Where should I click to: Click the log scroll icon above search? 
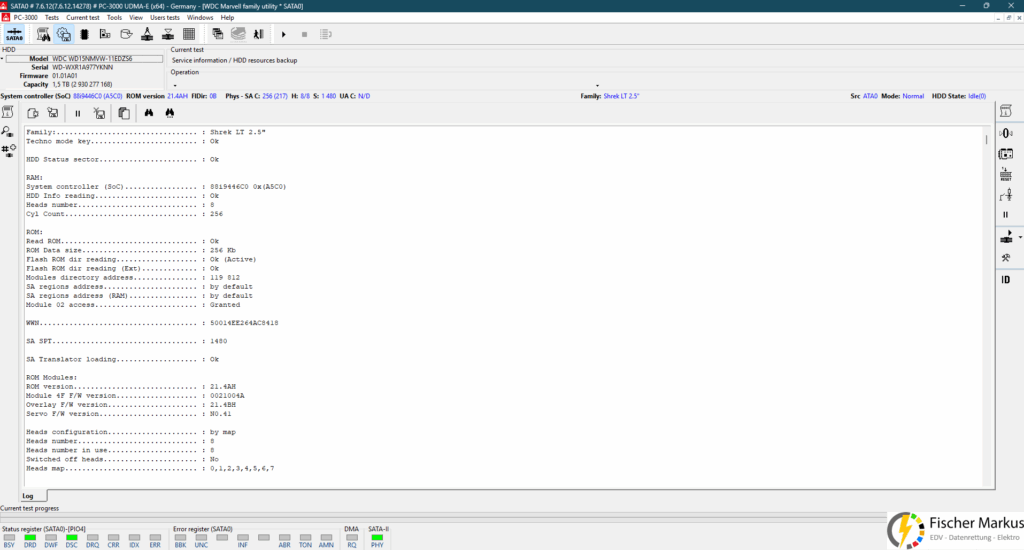[x=8, y=112]
